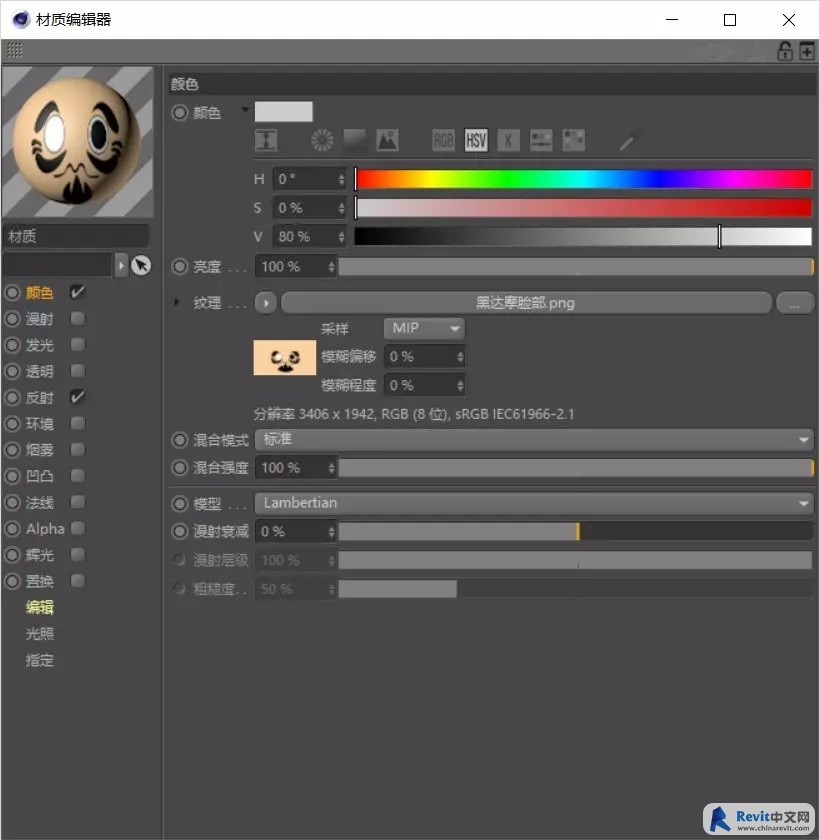Select the 辉光 channel label
The width and height of the screenshot is (820, 840).
click(40, 555)
